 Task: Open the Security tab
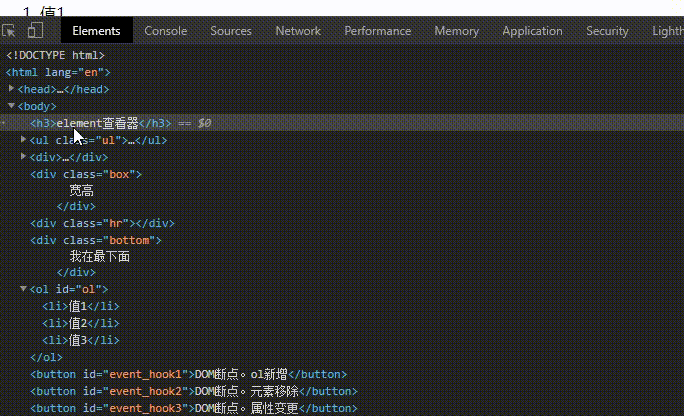[x=607, y=31]
